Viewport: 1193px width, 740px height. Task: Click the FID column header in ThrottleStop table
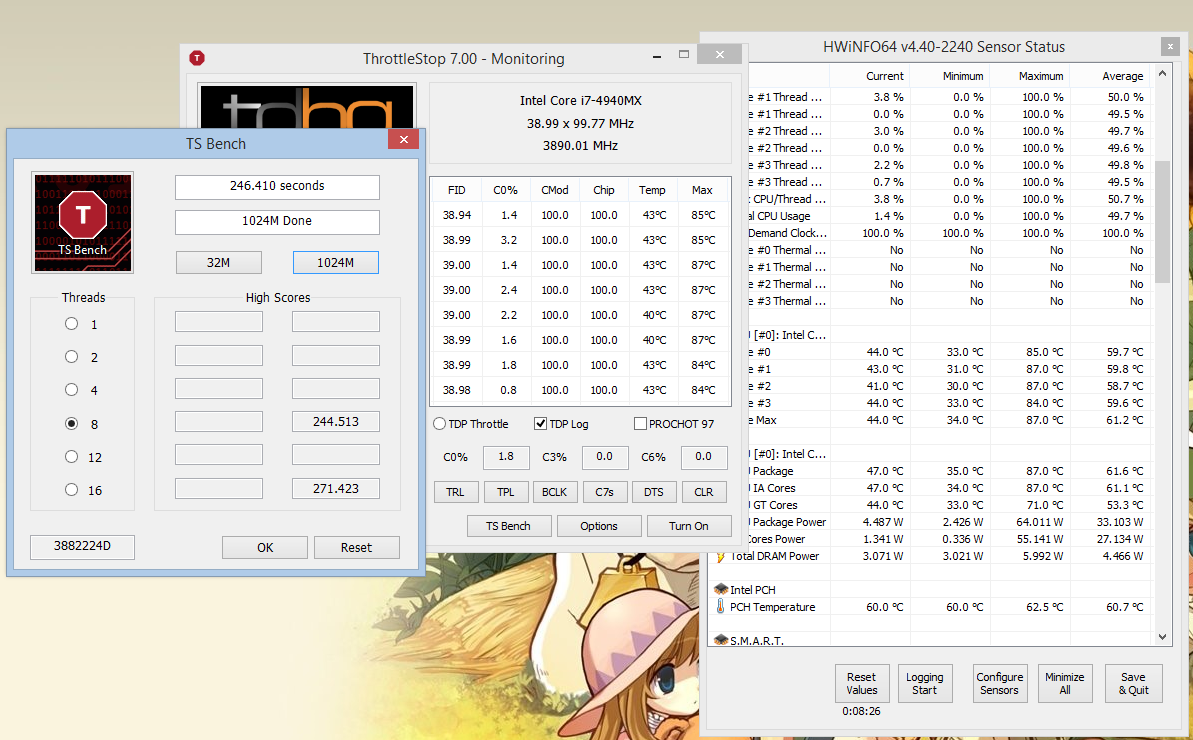(x=457, y=190)
